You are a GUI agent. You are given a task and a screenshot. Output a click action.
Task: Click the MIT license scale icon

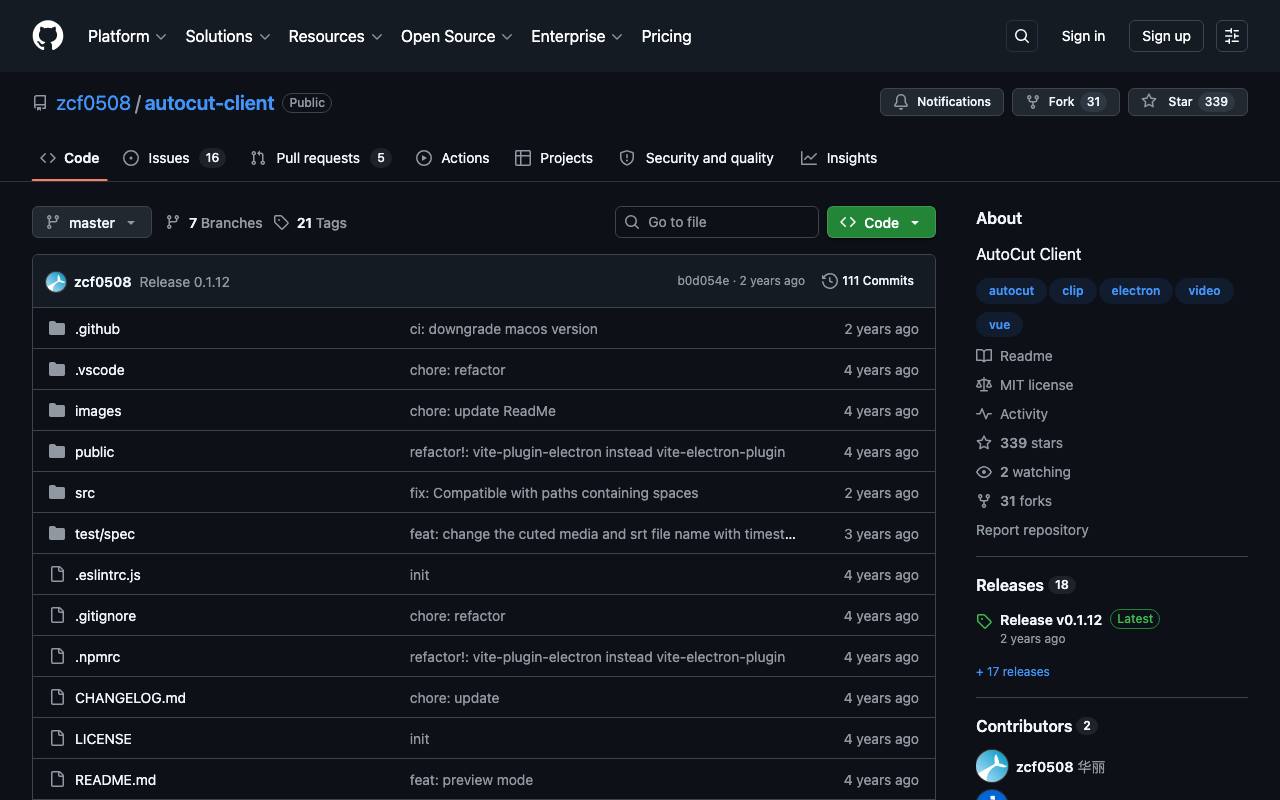[984, 385]
